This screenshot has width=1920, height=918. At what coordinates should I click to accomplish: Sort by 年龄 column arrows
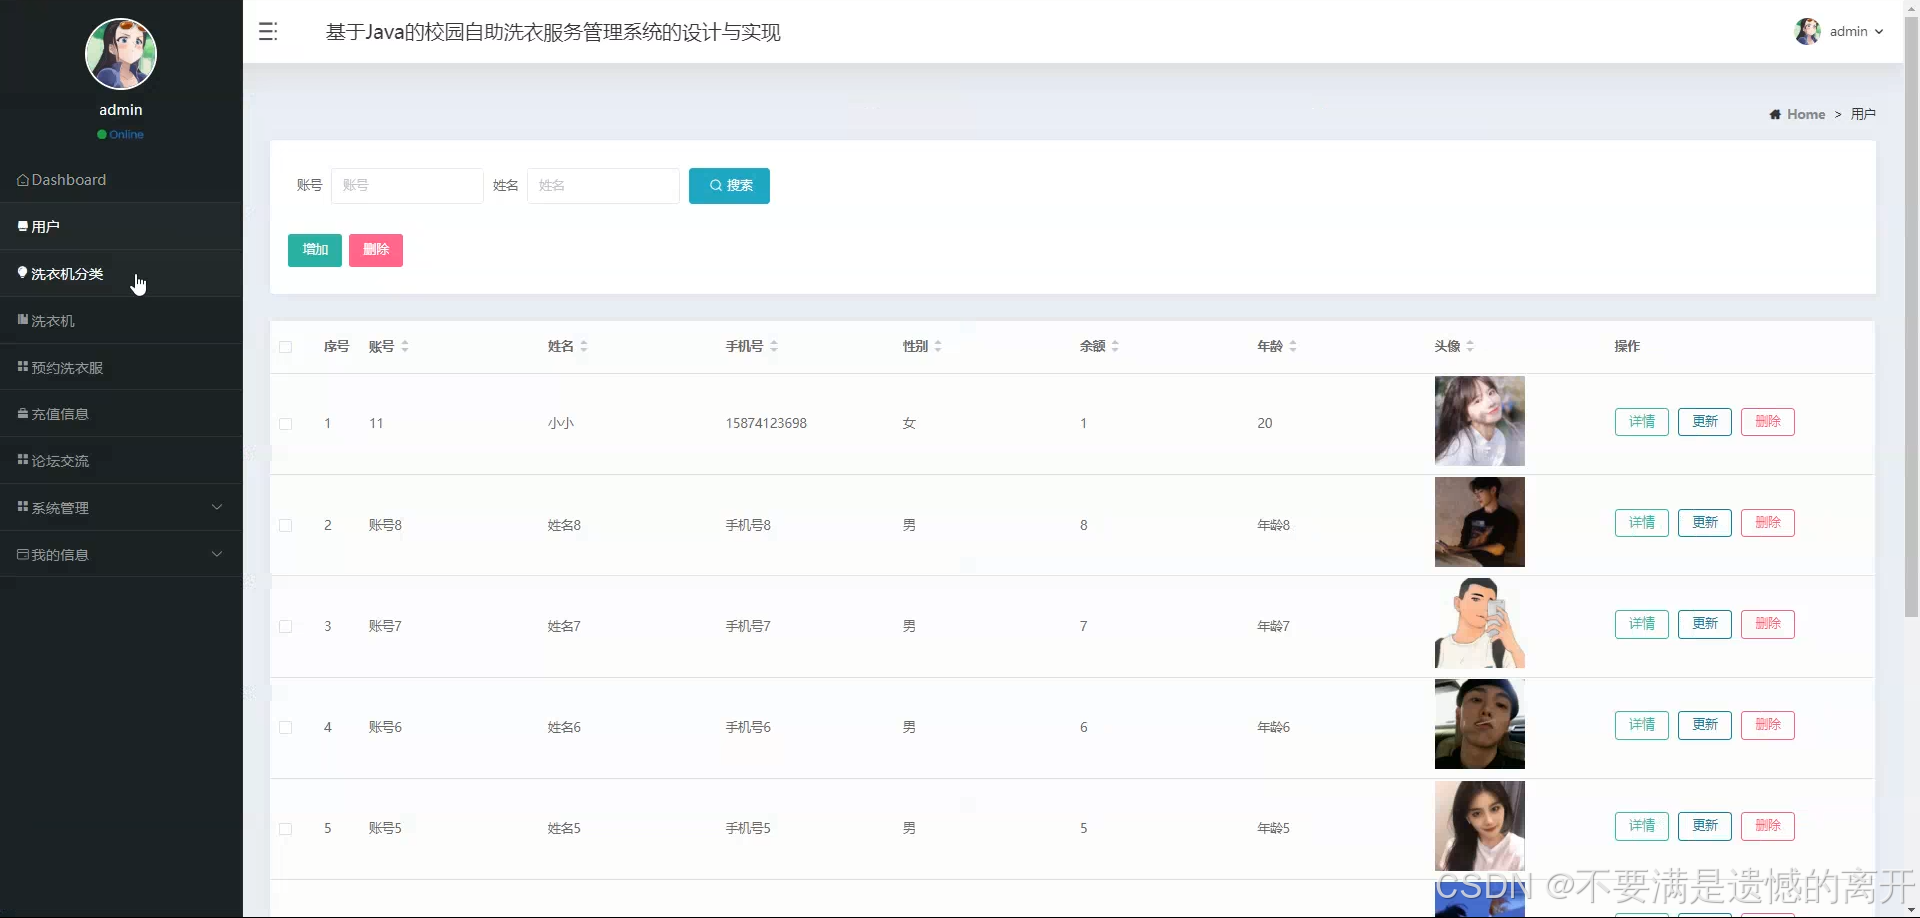click(x=1293, y=347)
